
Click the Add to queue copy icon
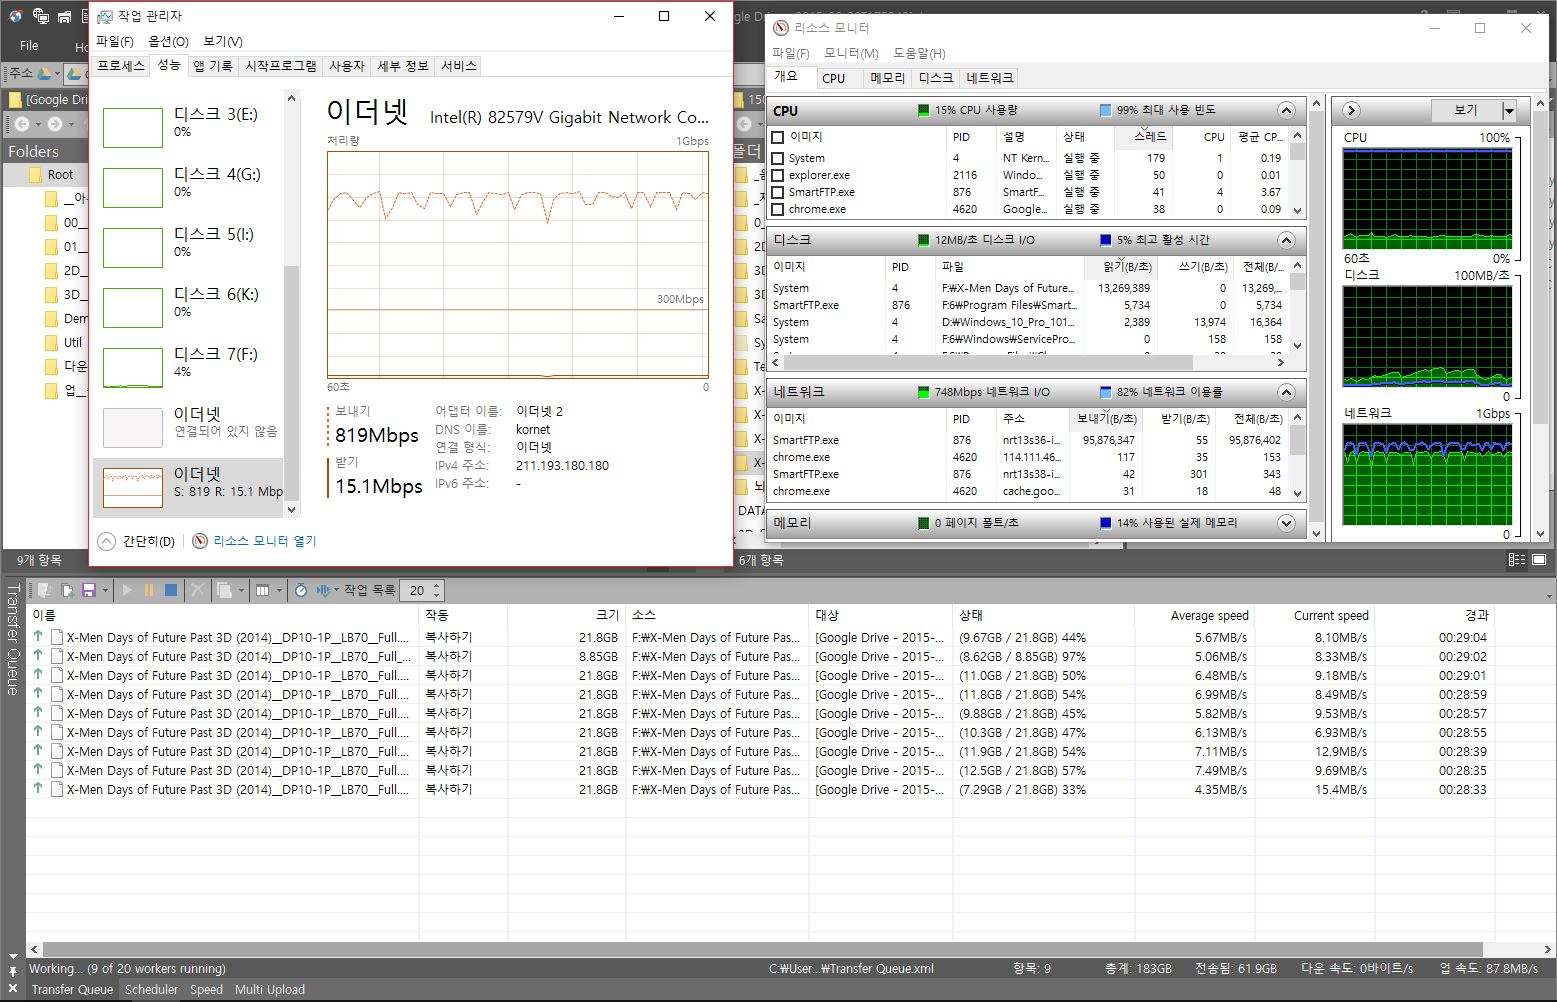click(x=68, y=590)
